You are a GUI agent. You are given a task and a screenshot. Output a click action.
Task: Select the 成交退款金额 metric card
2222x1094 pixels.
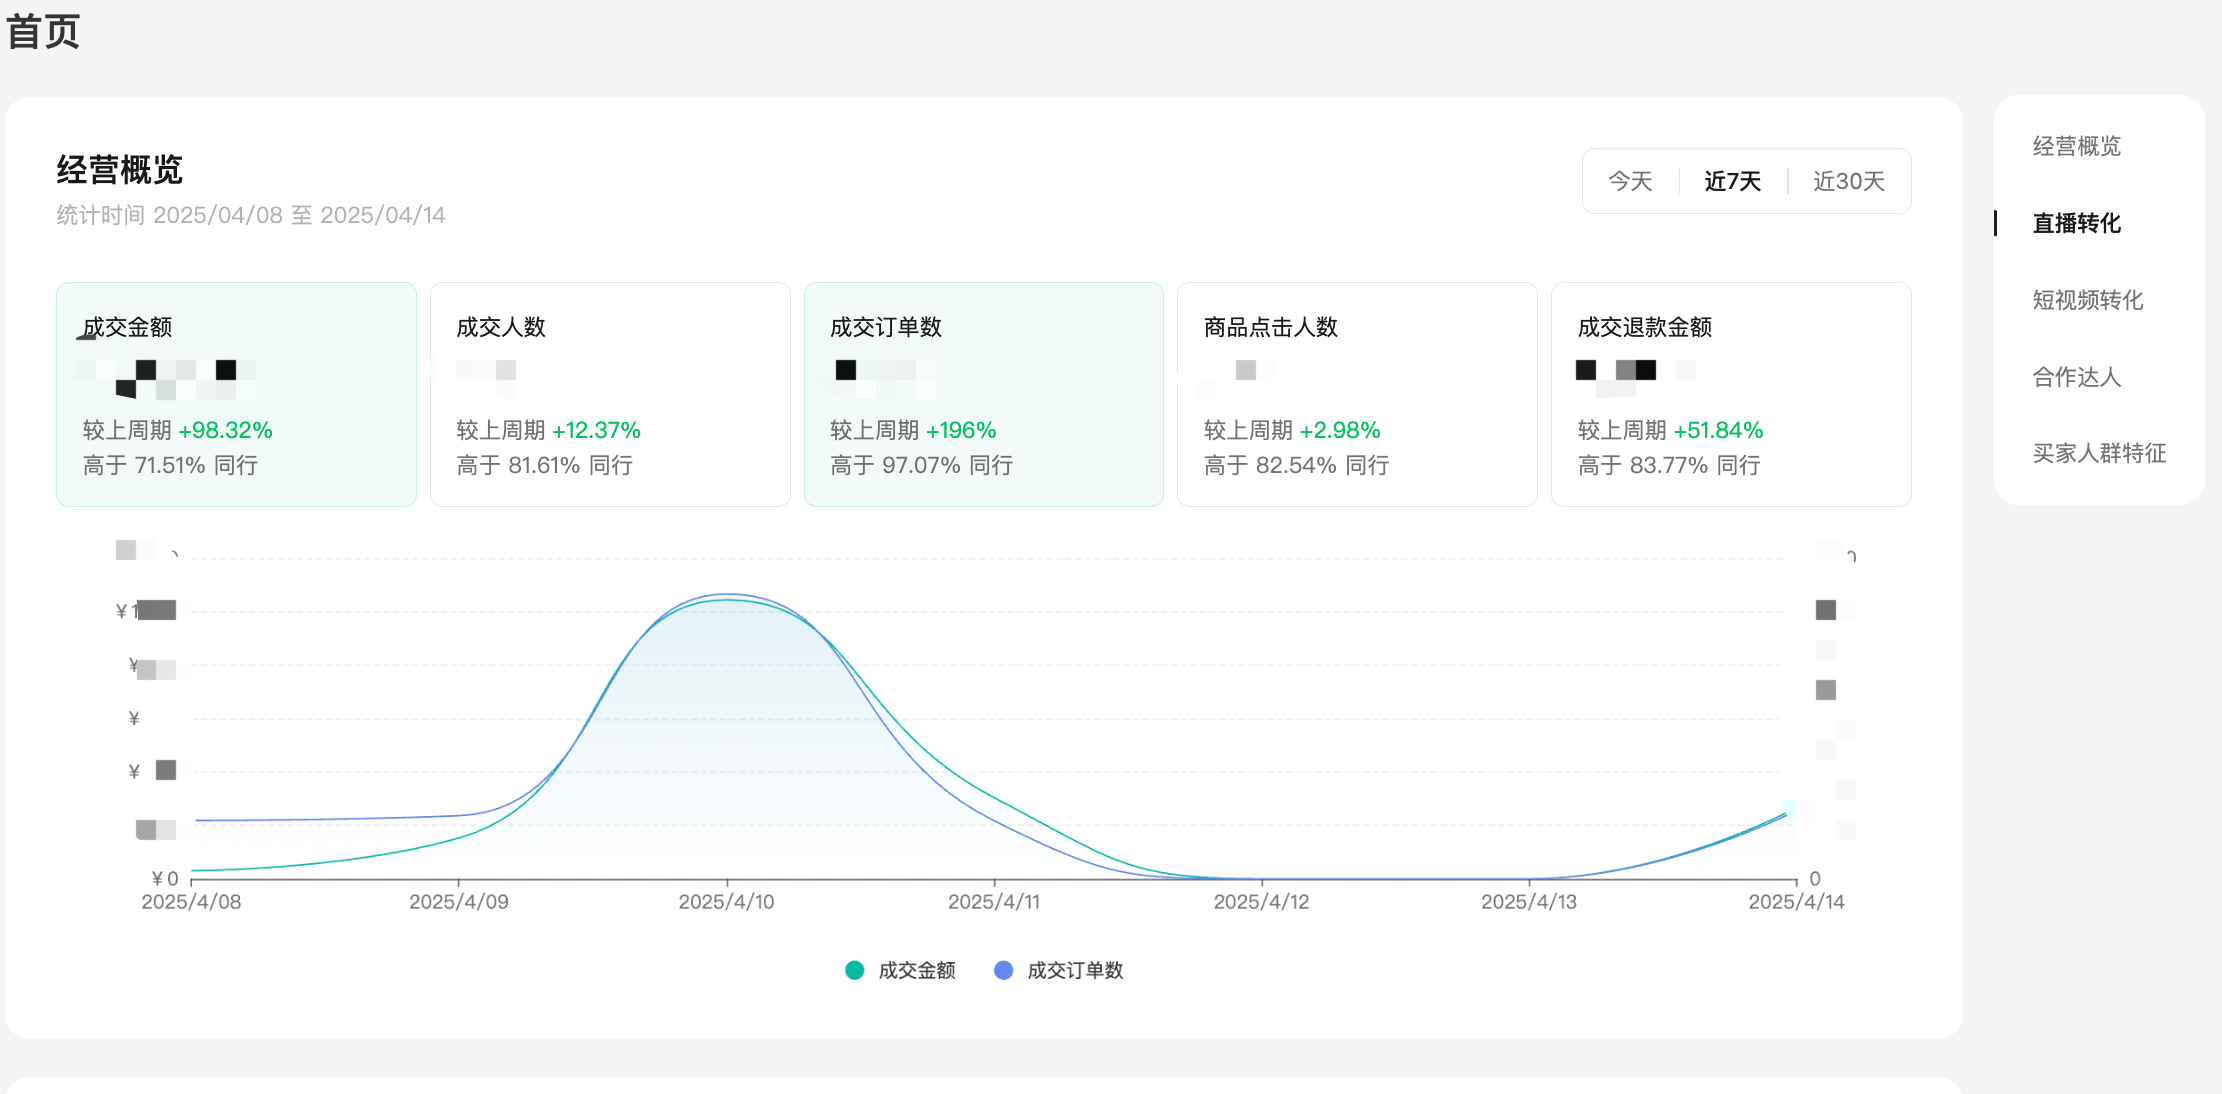pos(1730,394)
